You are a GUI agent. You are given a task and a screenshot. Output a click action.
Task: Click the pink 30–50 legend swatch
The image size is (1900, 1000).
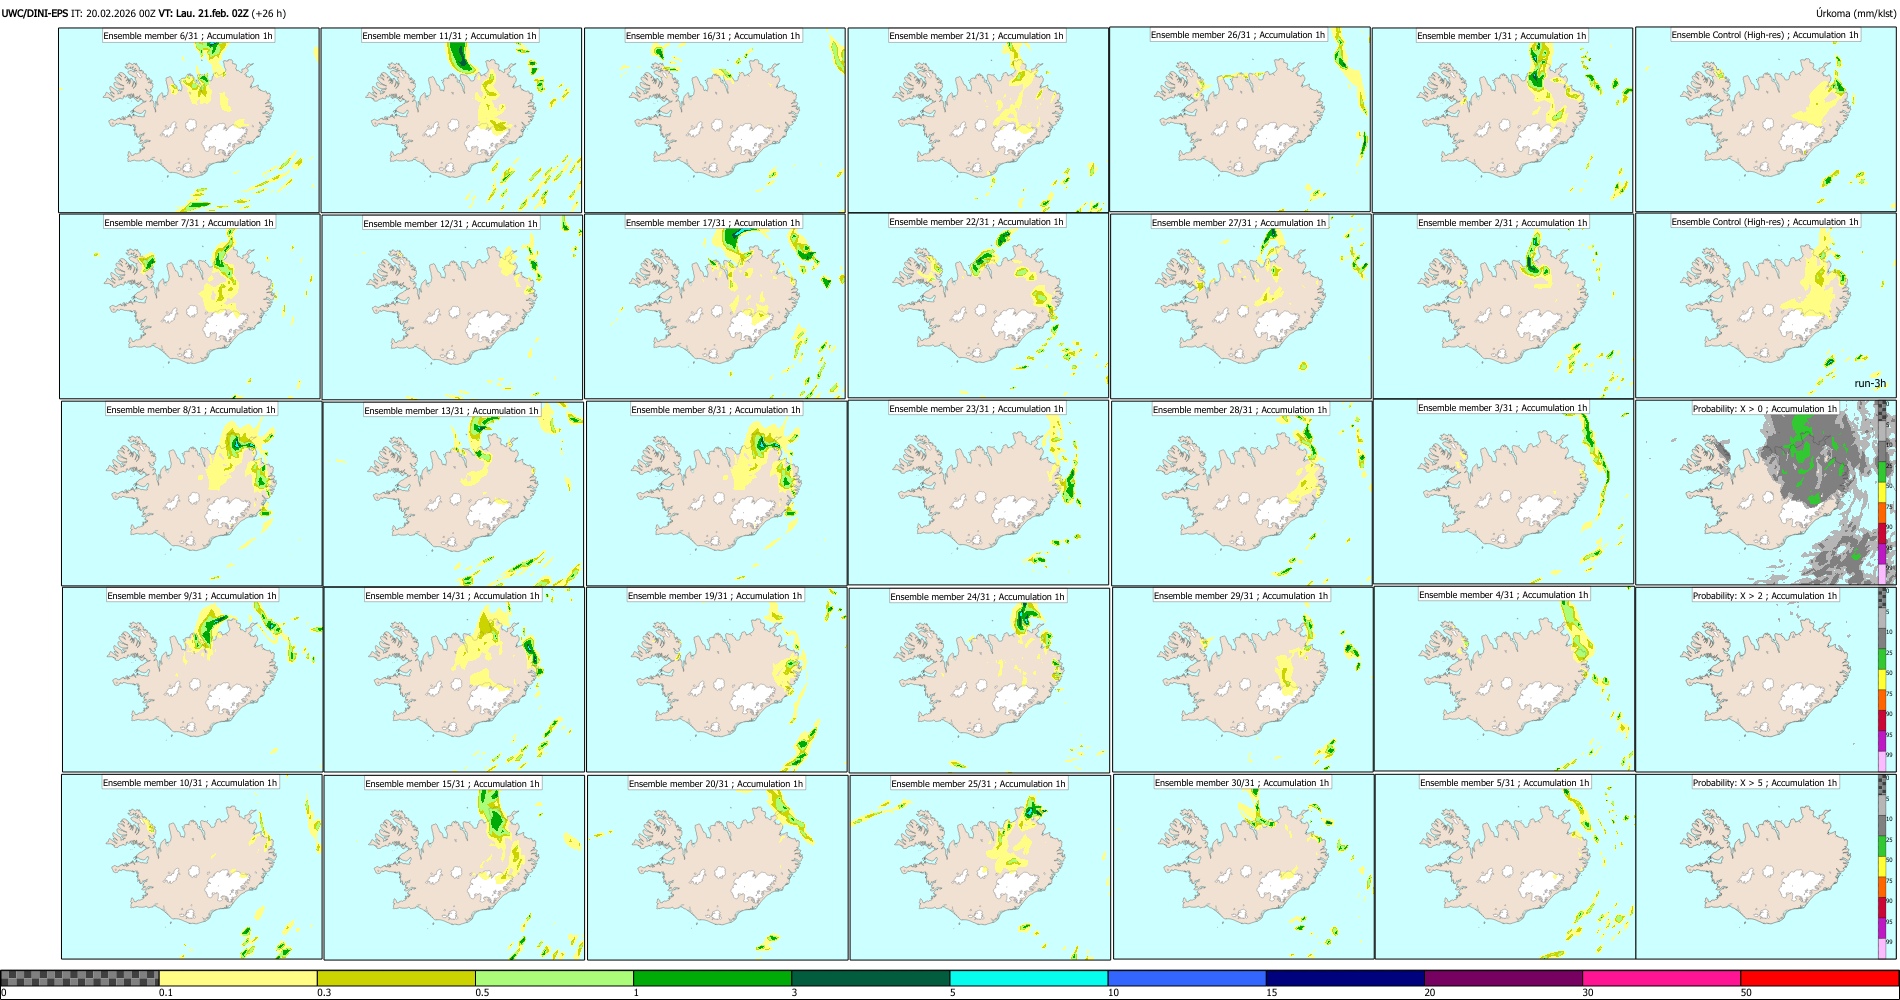[x=1661, y=978]
